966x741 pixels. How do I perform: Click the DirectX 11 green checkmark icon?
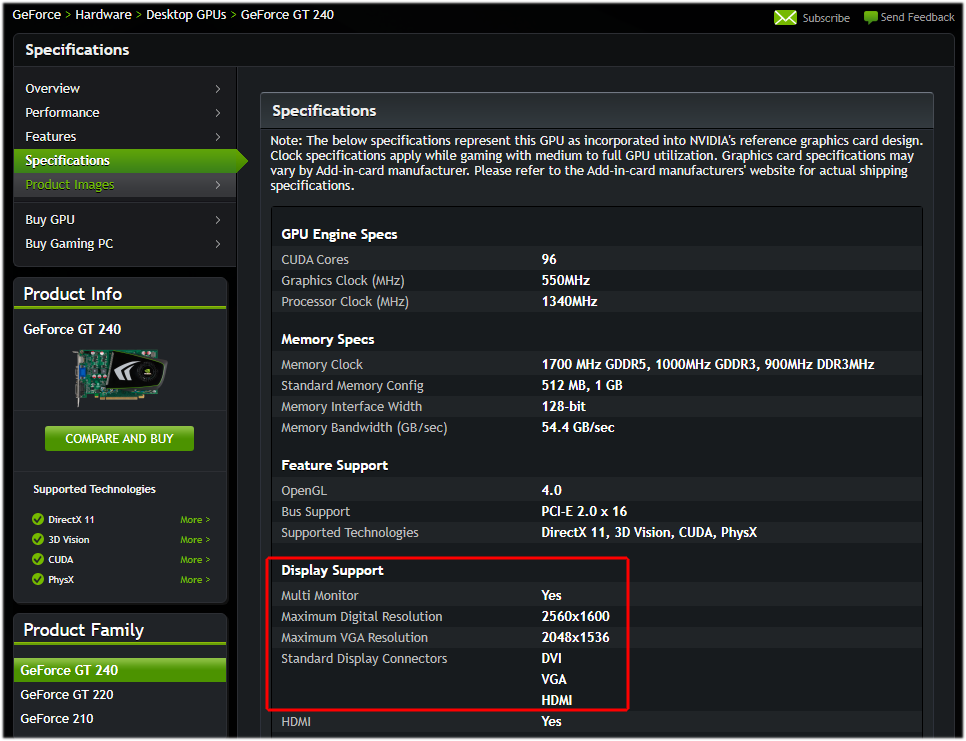[x=38, y=519]
